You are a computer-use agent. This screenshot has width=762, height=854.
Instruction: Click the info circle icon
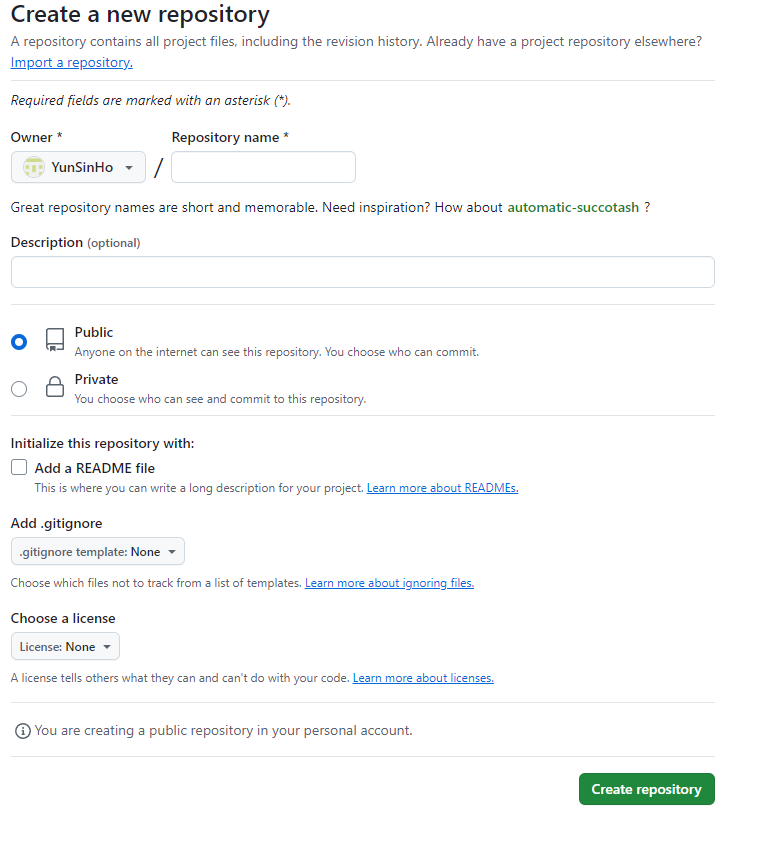tap(22, 731)
